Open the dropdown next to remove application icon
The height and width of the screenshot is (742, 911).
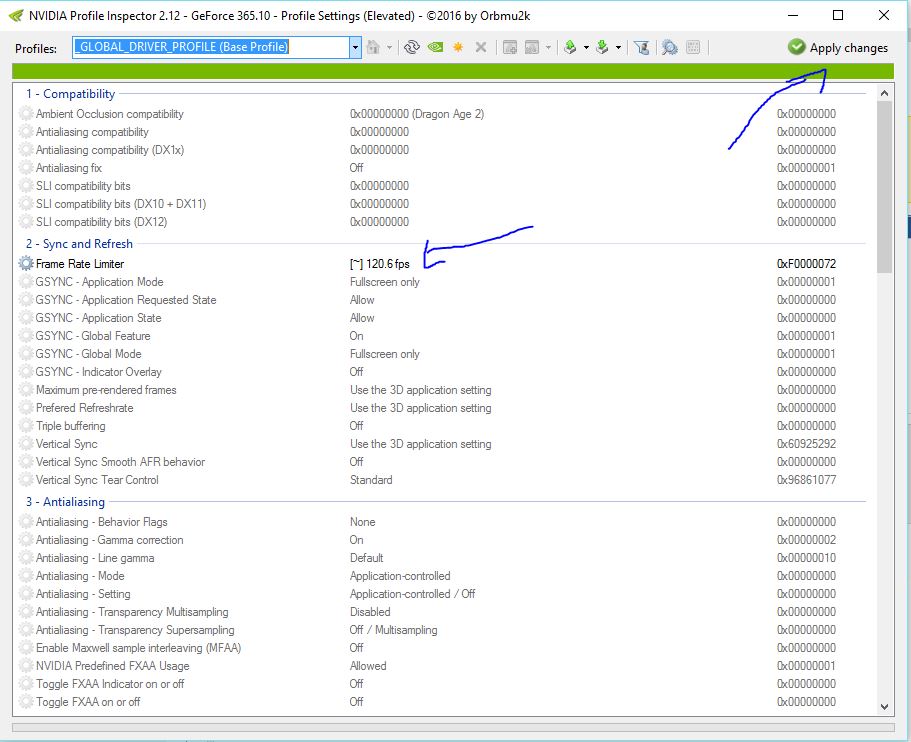point(548,48)
